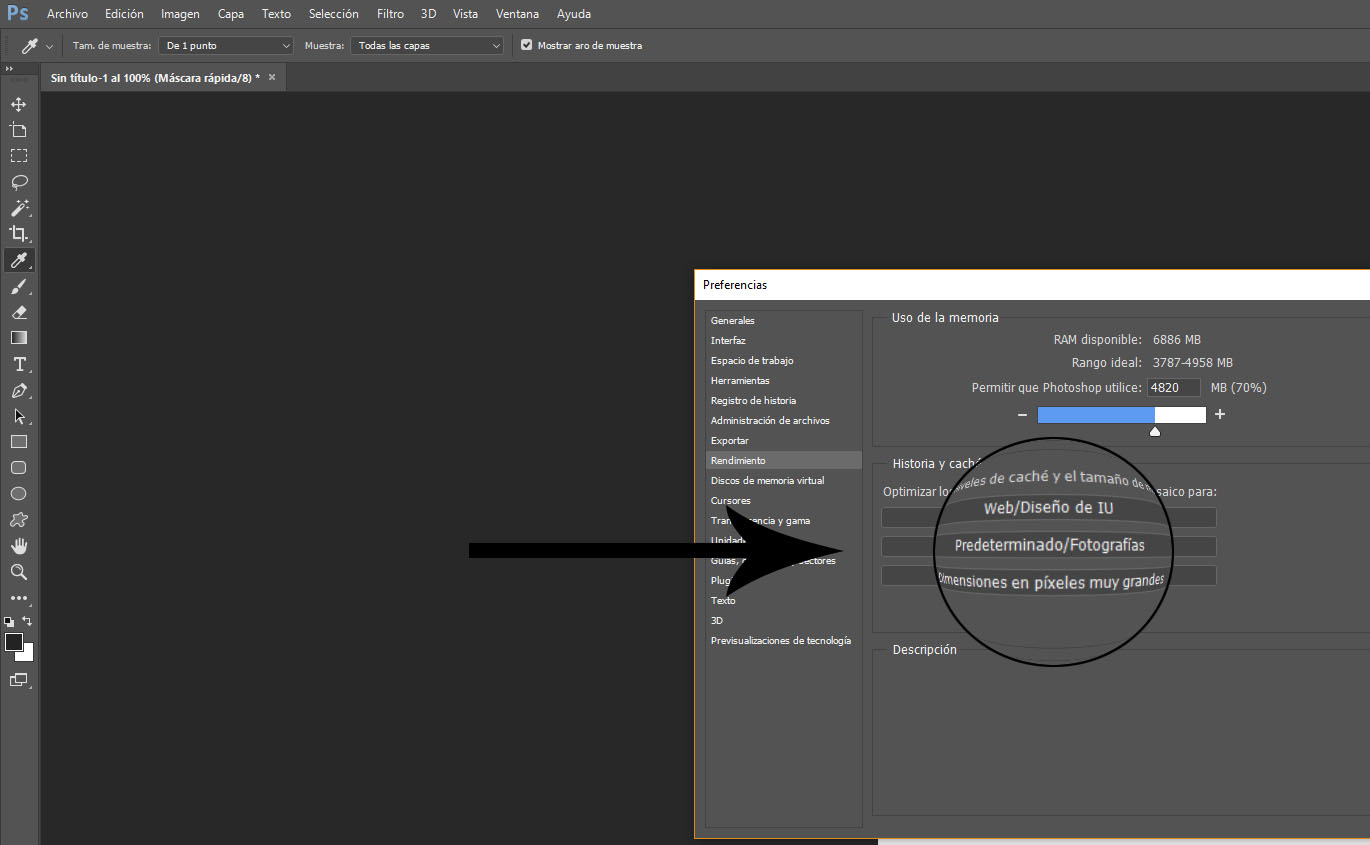This screenshot has width=1370, height=845.
Task: Select the Eyedropper tool in toolbox
Action: [19, 260]
